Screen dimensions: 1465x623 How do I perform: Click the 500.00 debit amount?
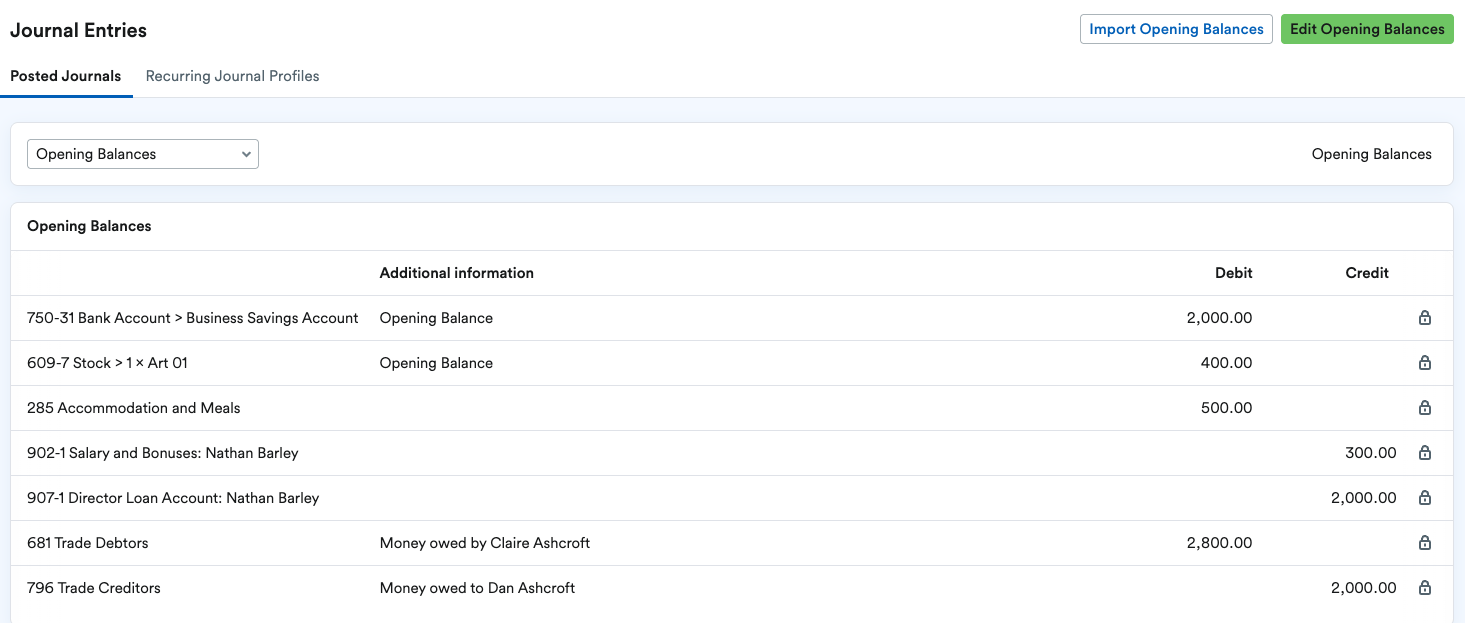1226,408
